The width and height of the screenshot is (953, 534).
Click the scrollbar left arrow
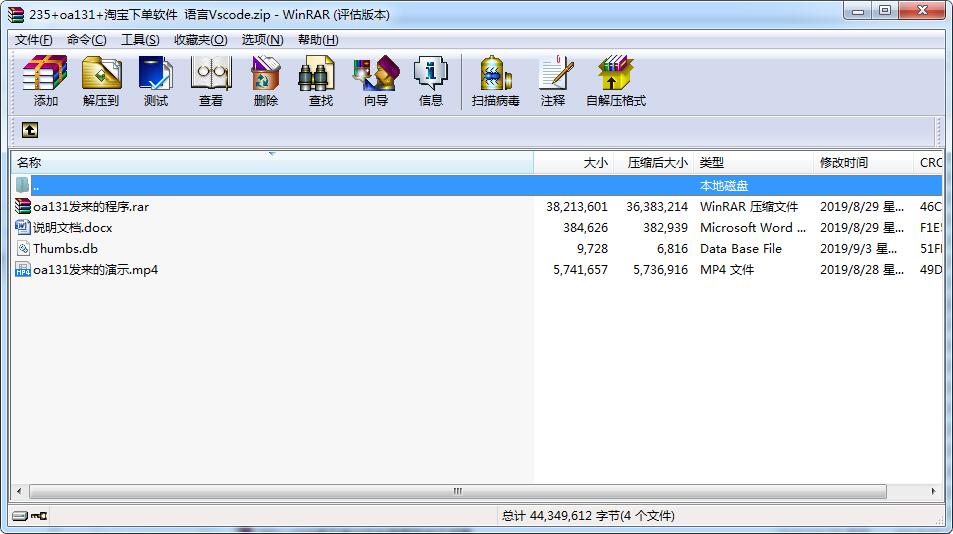click(x=19, y=491)
